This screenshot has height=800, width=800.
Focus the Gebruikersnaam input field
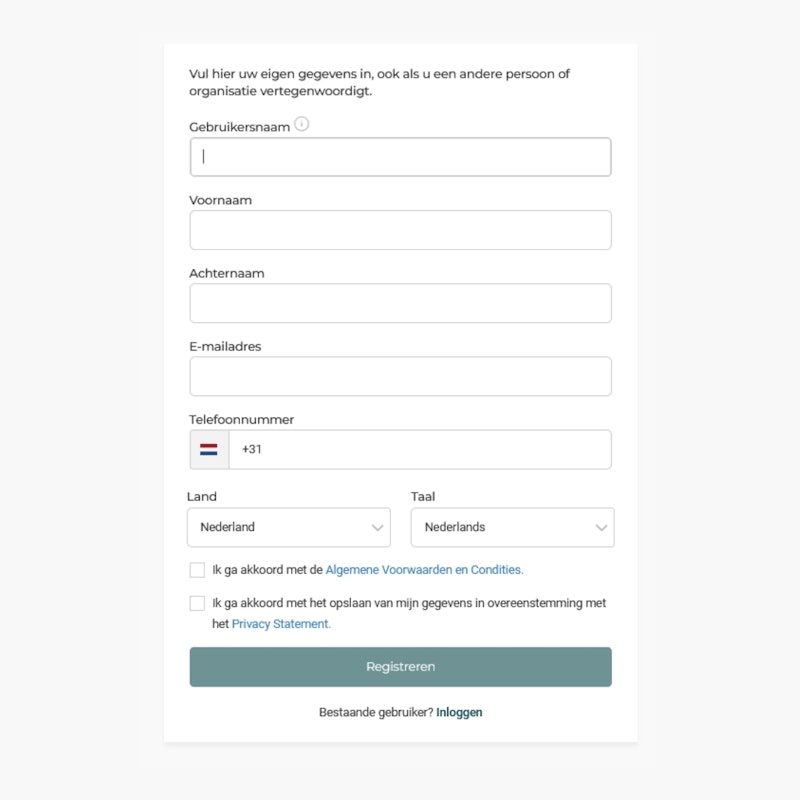click(401, 157)
